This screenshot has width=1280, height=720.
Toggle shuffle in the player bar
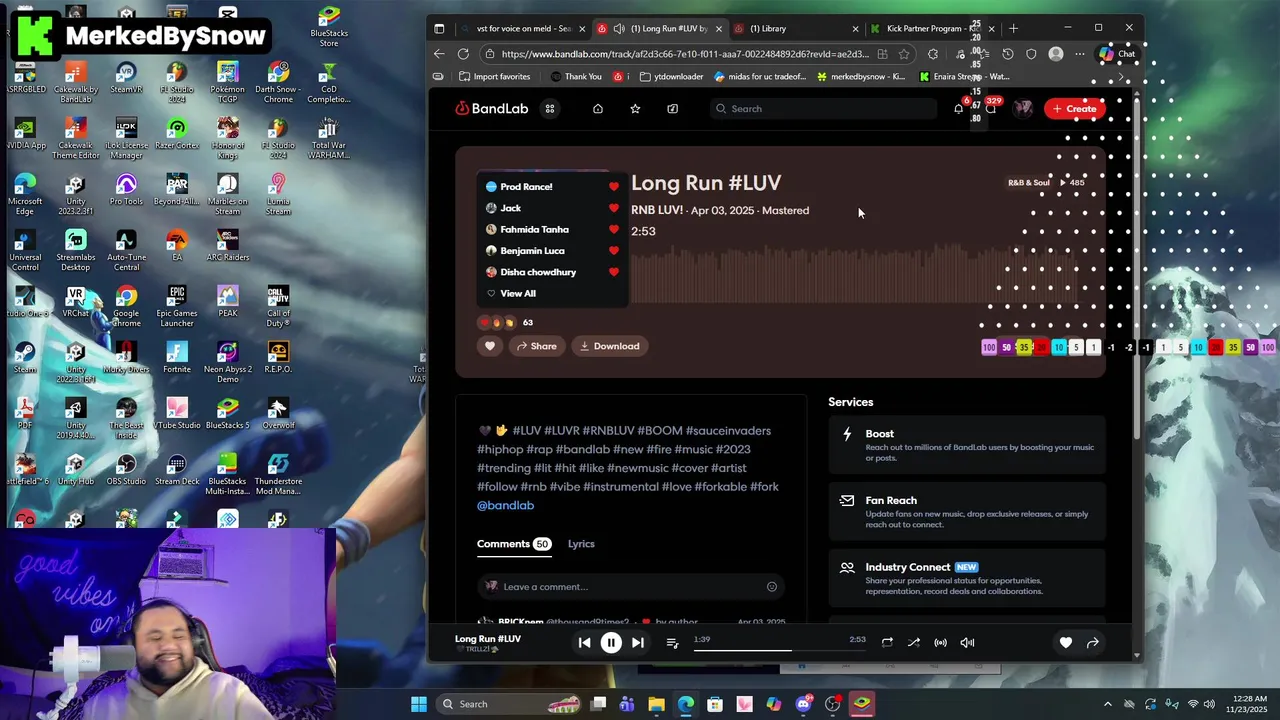coord(914,643)
